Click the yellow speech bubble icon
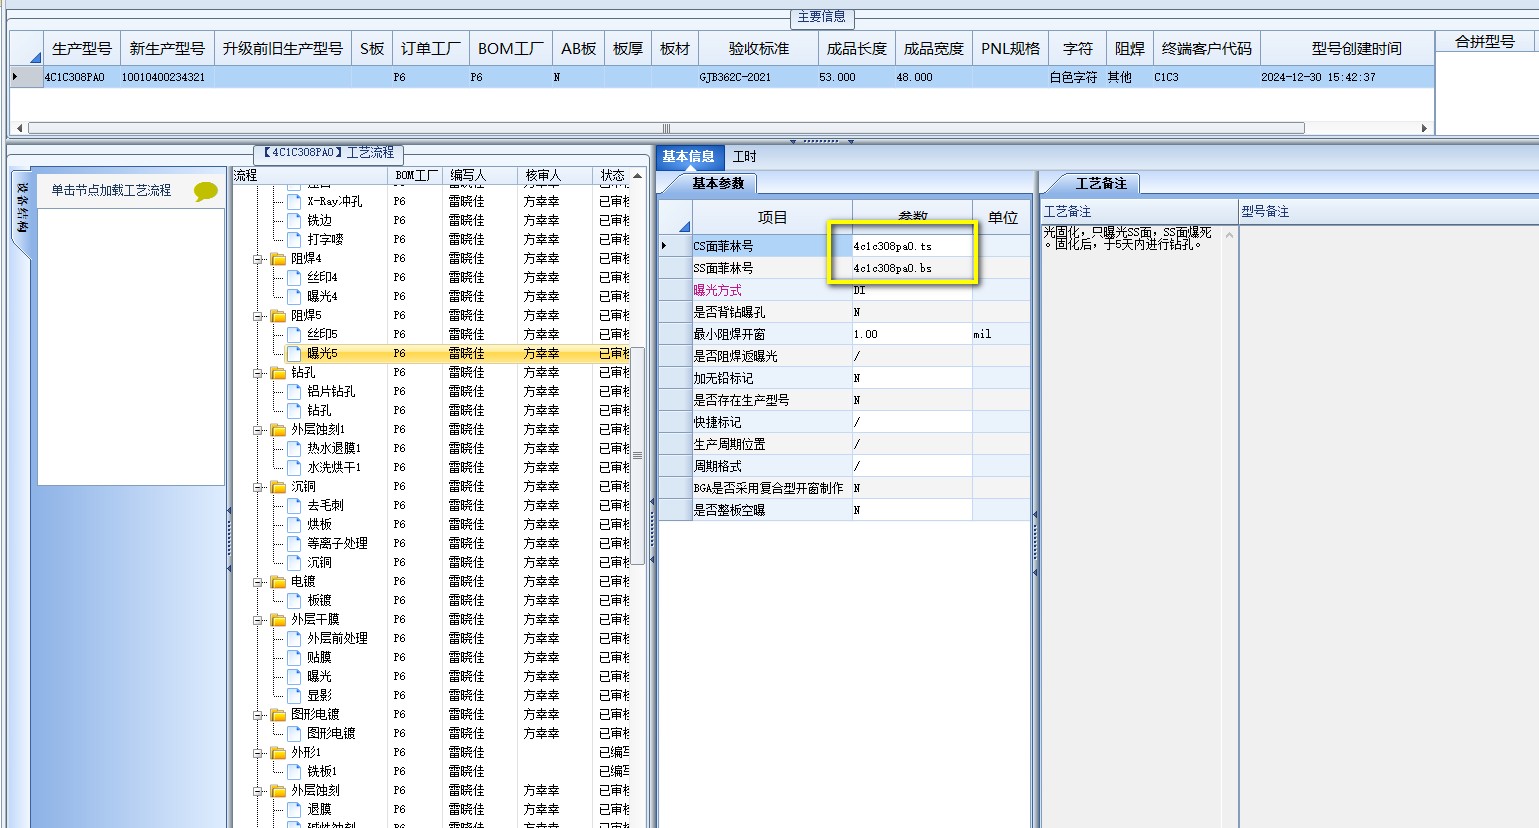1539x828 pixels. (x=206, y=191)
